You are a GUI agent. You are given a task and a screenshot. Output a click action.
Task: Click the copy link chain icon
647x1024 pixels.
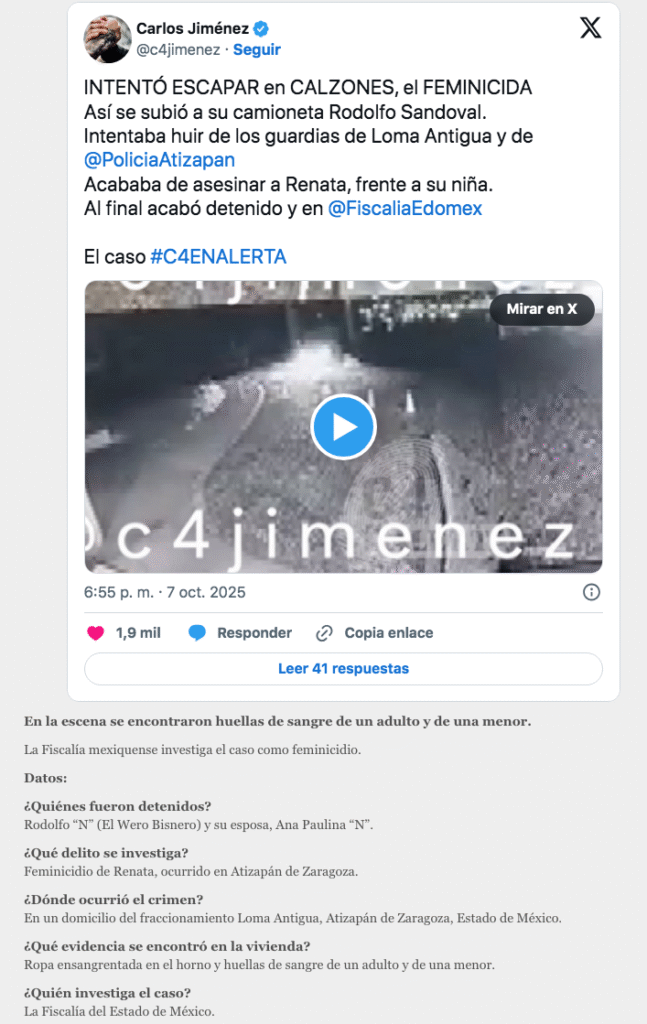(324, 633)
